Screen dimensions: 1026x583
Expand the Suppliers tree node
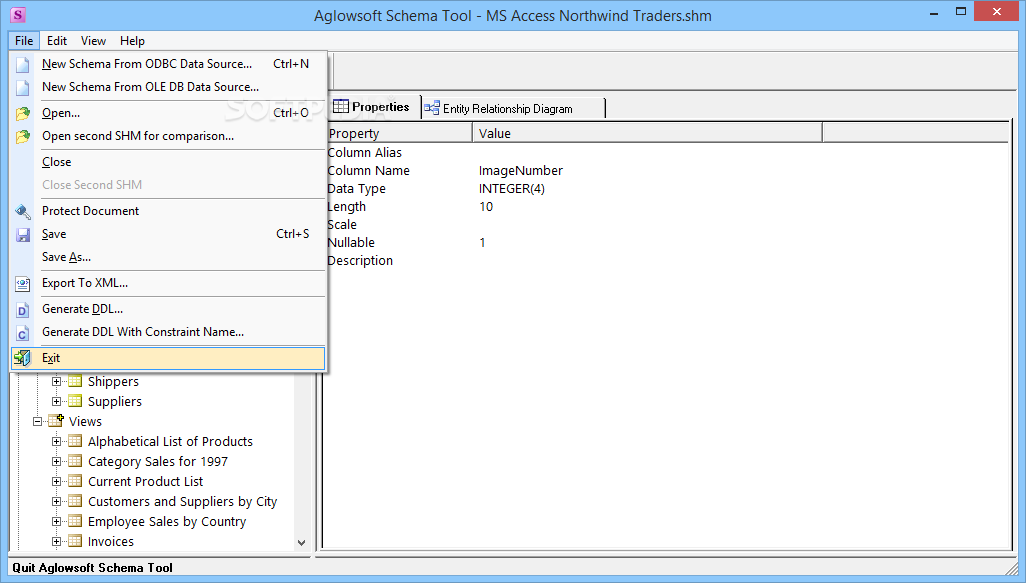pyautogui.click(x=56, y=402)
